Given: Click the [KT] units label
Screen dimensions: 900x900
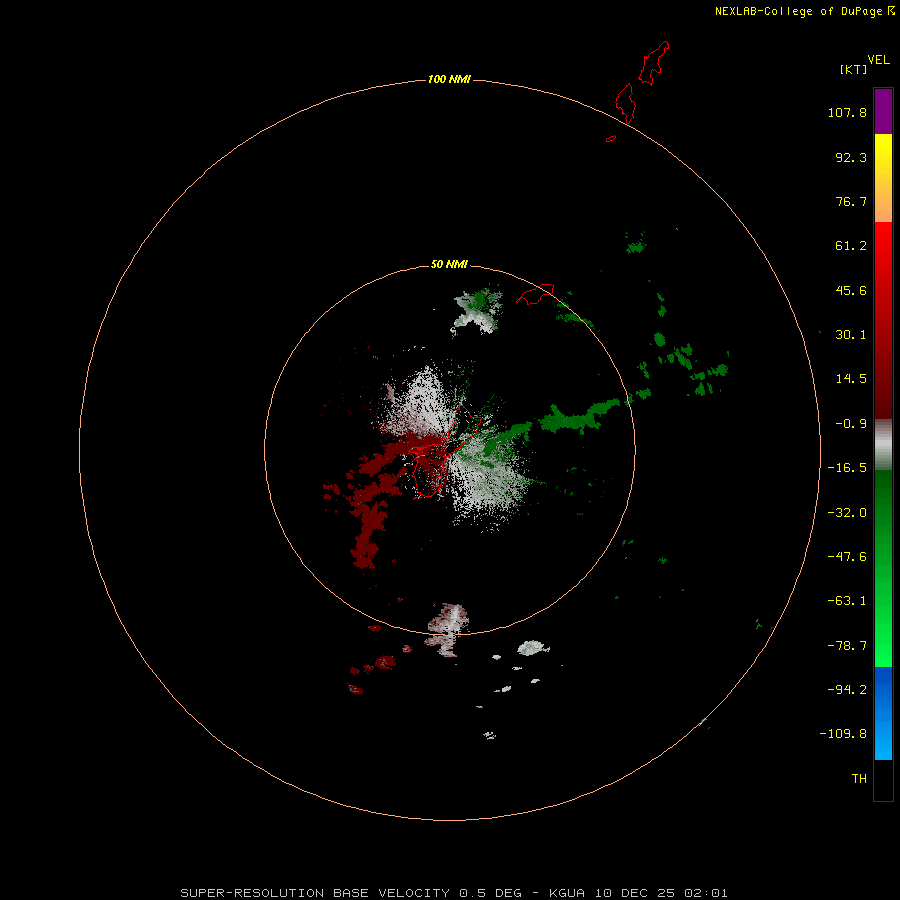Looking at the screenshot, I should 853,69.
